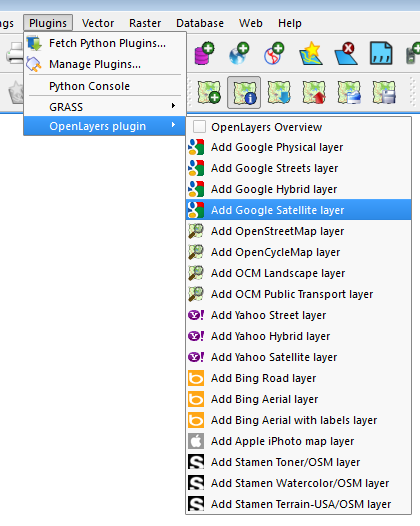Open the Vector menu
Screen dimensions: 420x526
coord(98,23)
